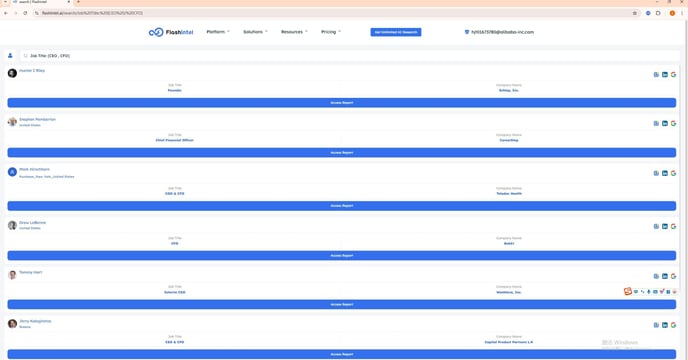Click Access Report for Drew LaBenne
The width and height of the screenshot is (688, 360).
pyautogui.click(x=342, y=256)
